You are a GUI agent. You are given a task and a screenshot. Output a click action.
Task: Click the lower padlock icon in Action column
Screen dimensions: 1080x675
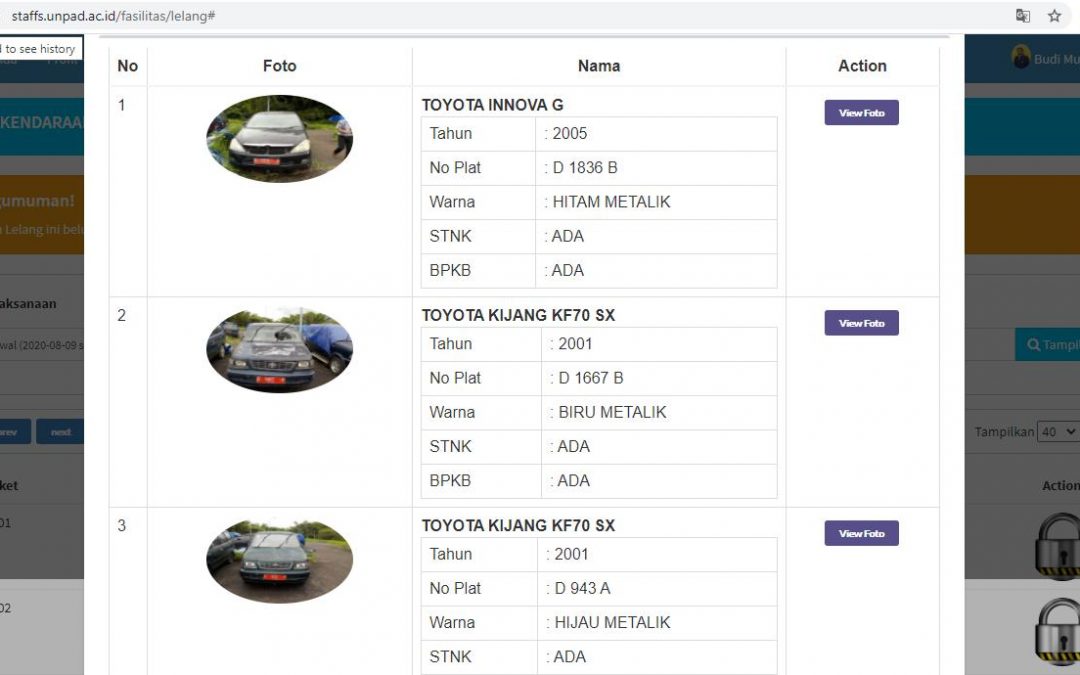[1058, 632]
